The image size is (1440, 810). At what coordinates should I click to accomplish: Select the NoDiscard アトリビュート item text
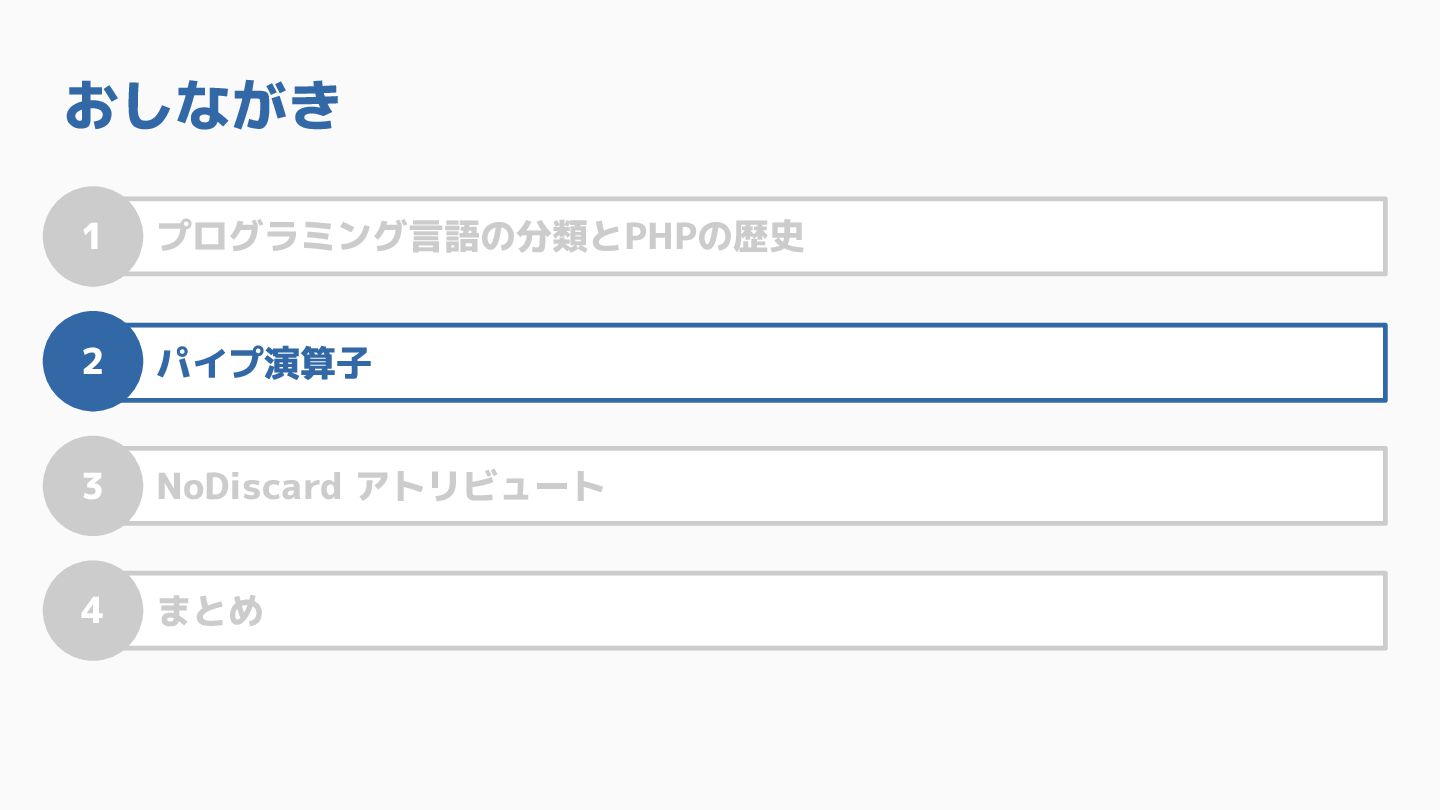coord(381,487)
